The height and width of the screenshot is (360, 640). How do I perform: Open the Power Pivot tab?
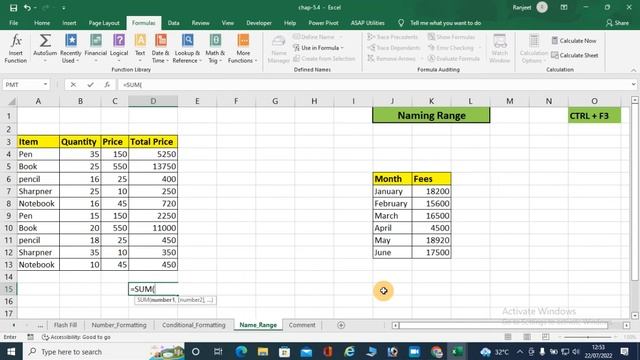323,23
